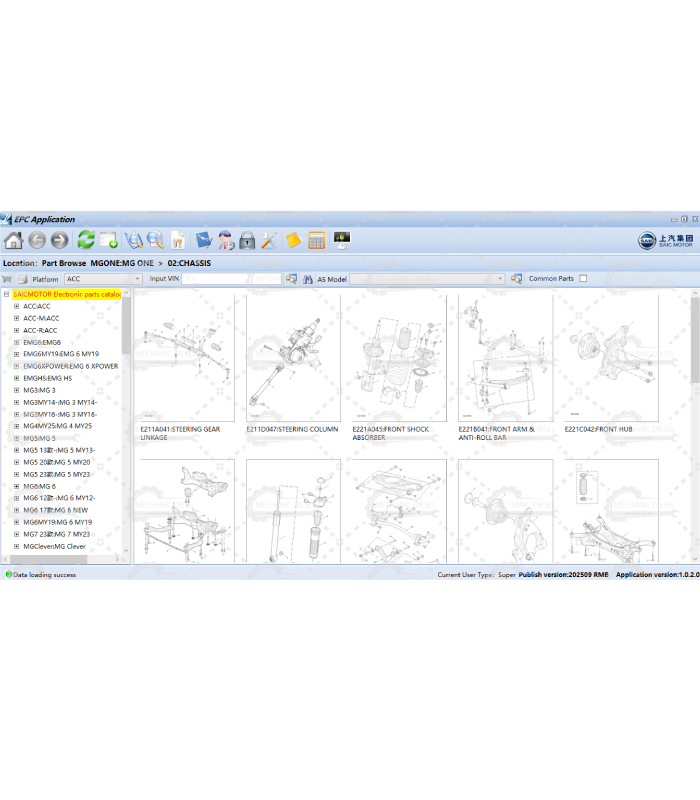
Task: Expand the MG3:MG 3 tree node
Action: click(16, 390)
